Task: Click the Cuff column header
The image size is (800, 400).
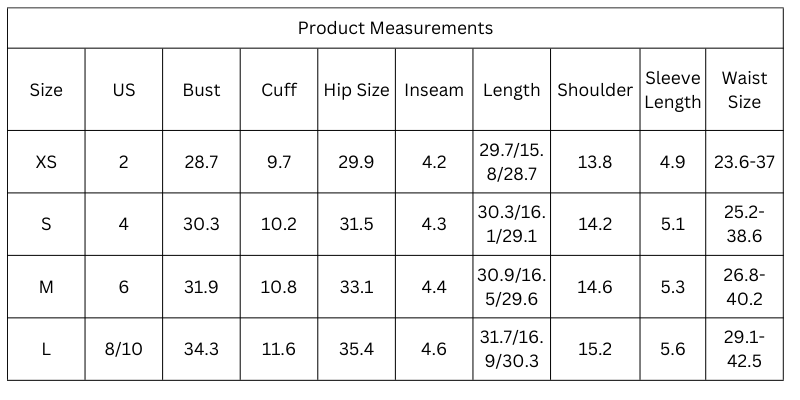Action: tap(279, 90)
